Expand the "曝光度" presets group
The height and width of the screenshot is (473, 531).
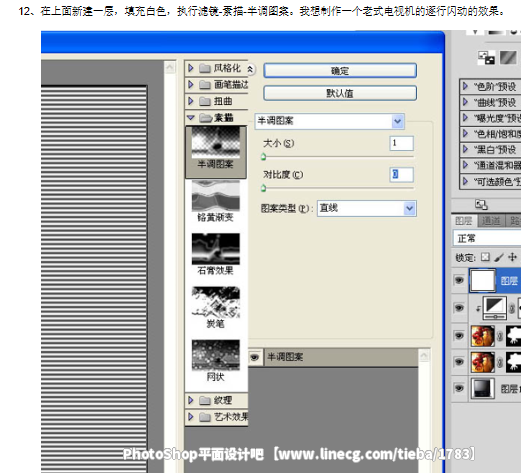point(465,117)
